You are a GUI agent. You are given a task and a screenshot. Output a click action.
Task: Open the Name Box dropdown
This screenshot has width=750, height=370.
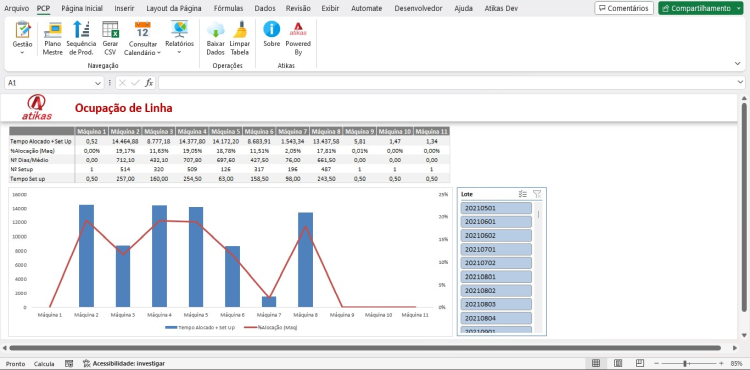(98, 83)
